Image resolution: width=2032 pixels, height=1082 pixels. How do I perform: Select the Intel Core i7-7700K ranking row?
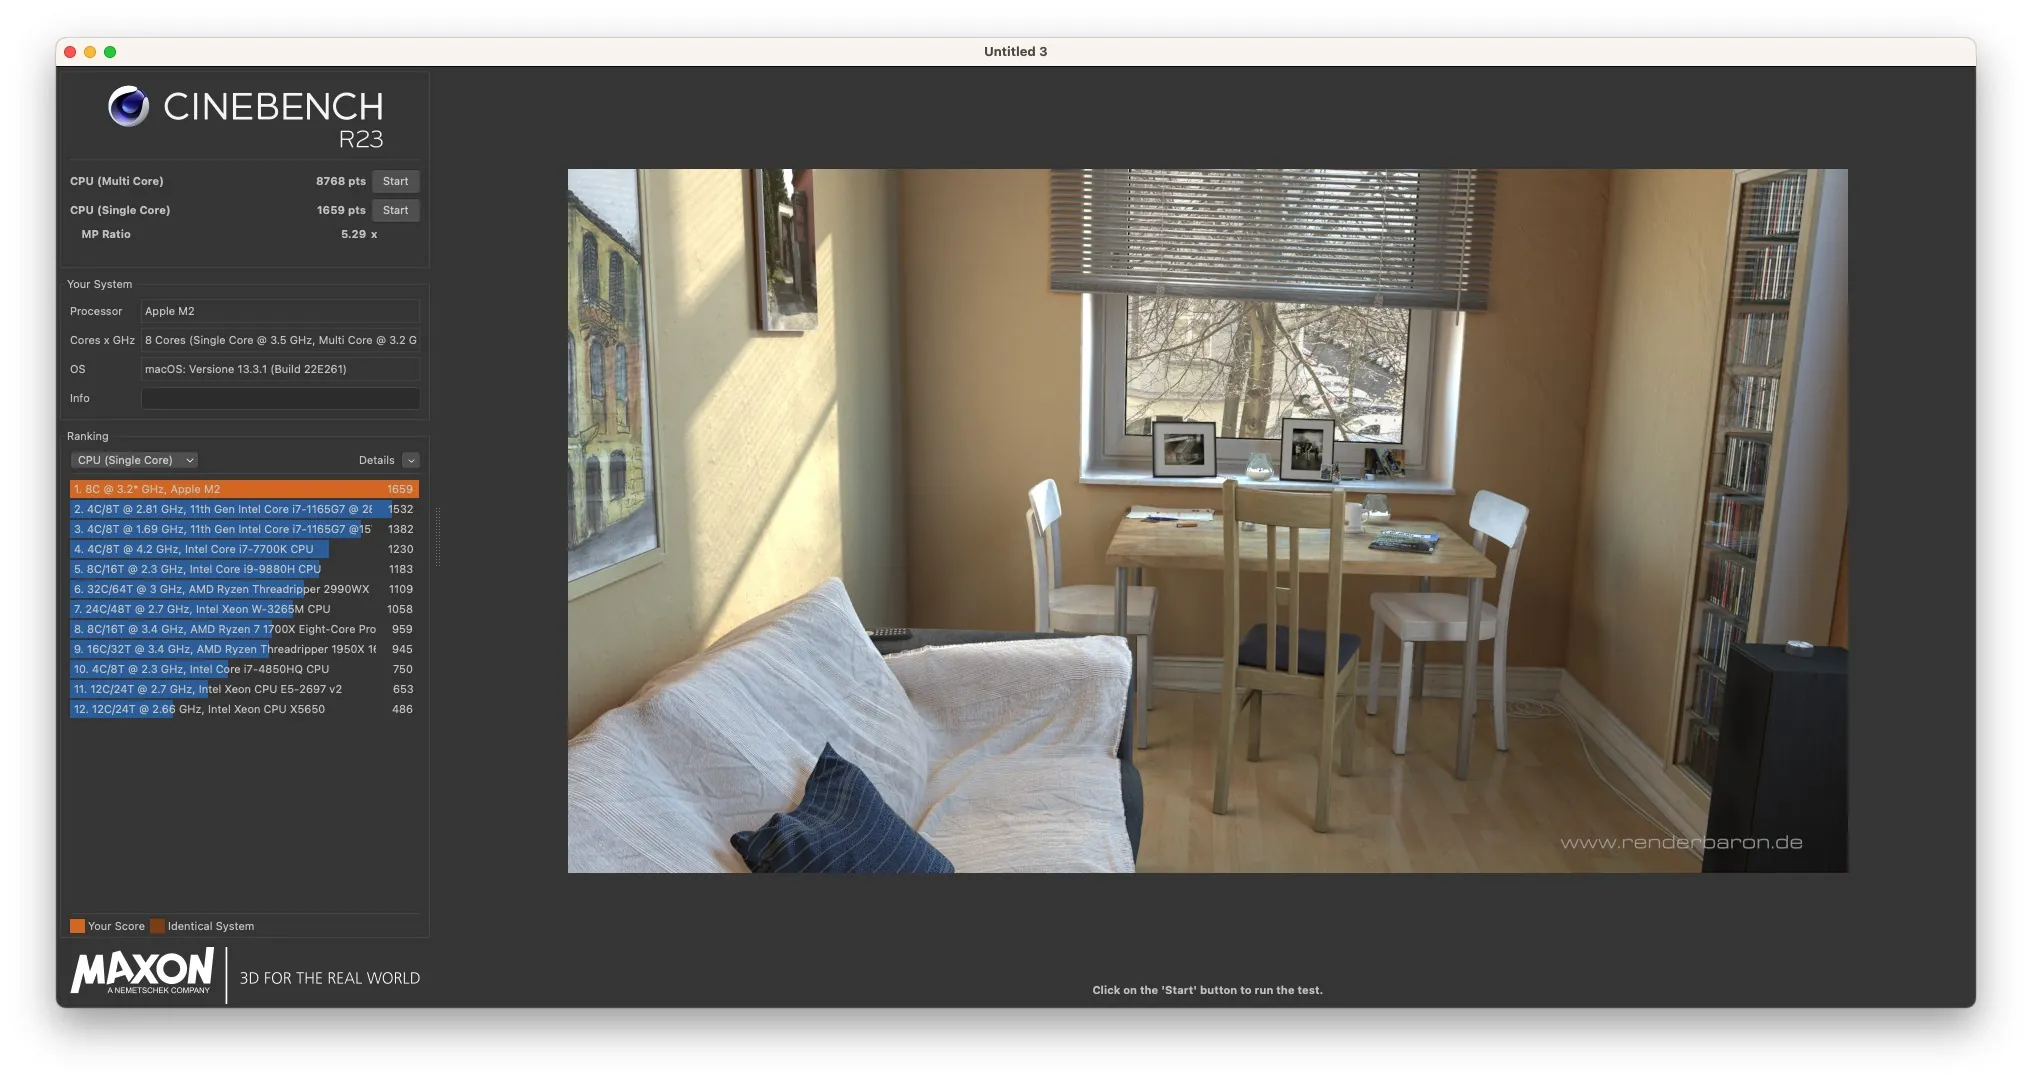point(243,549)
